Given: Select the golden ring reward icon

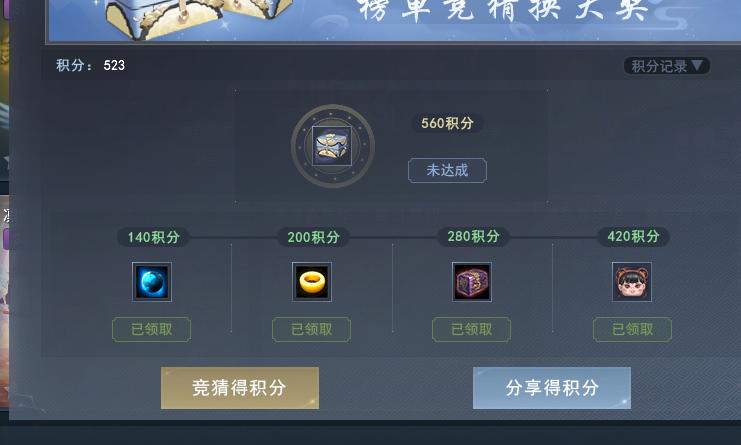Looking at the screenshot, I should [x=312, y=282].
